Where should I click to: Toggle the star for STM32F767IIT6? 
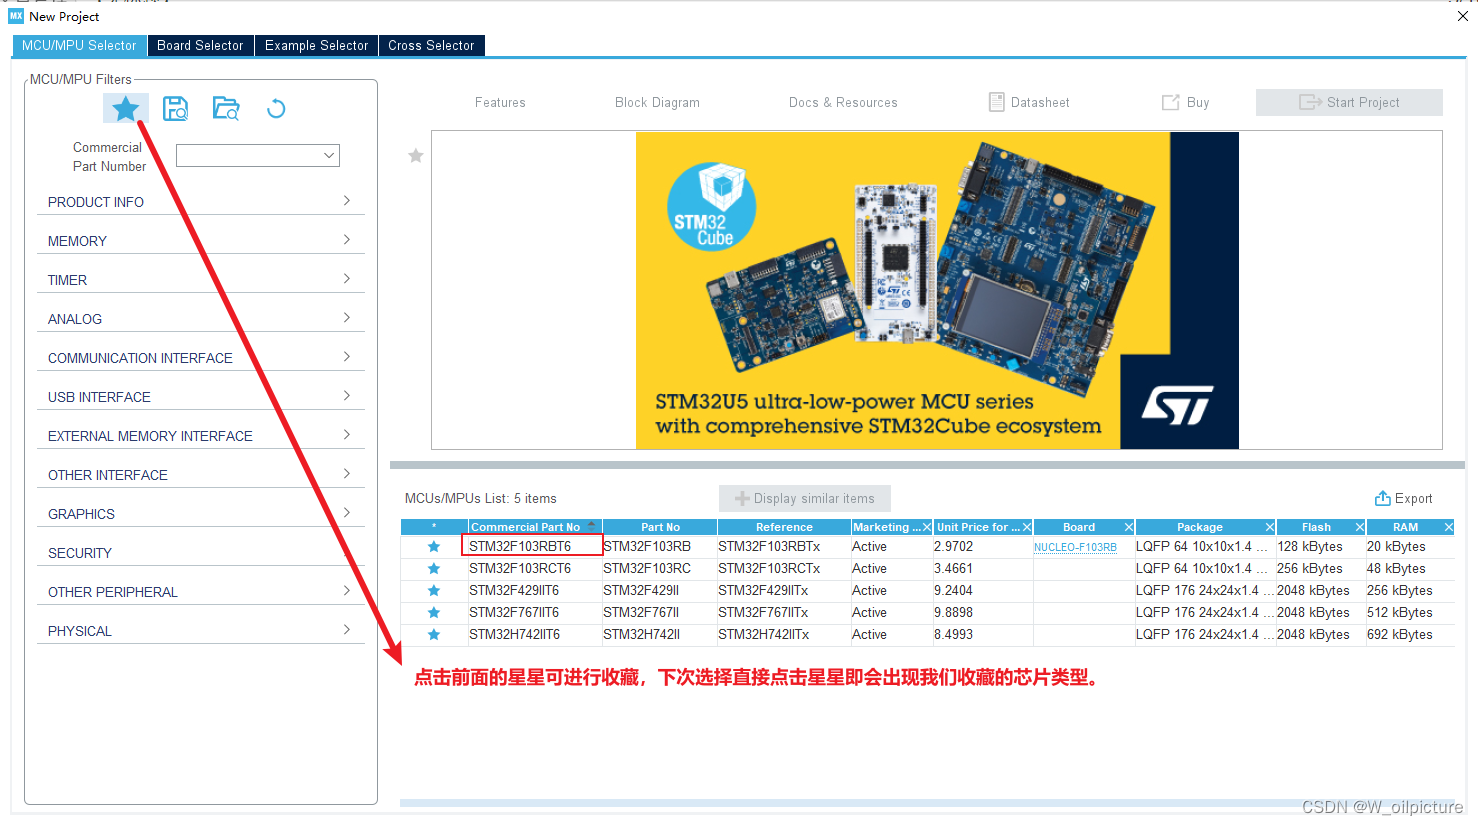[x=434, y=613]
